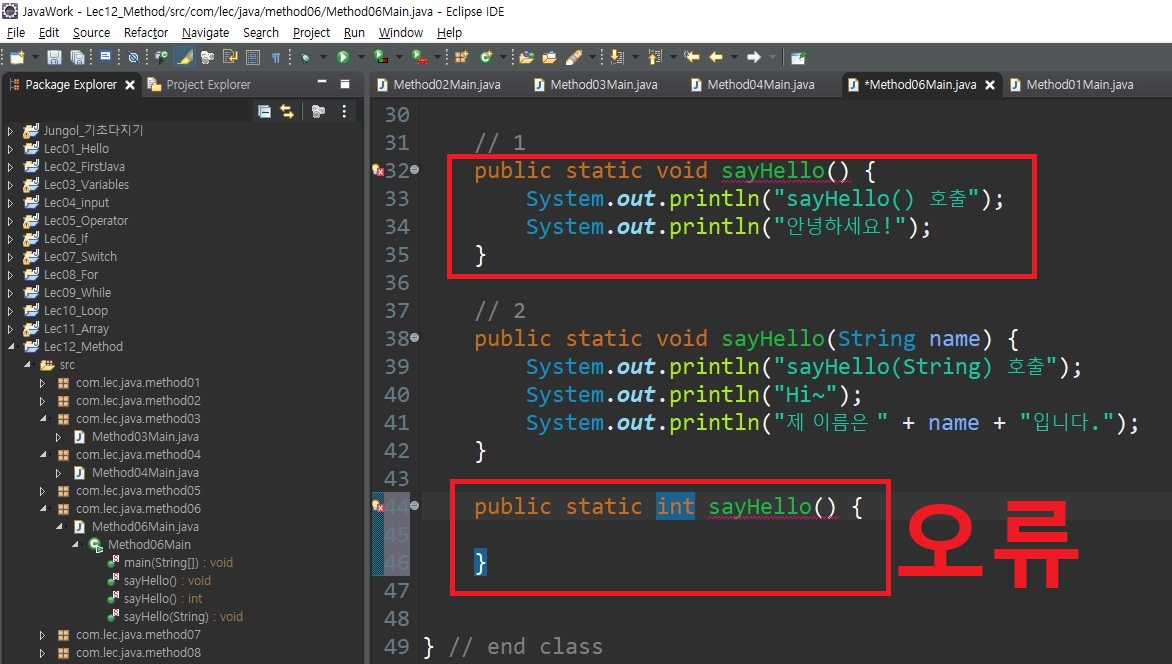Open the Search icon dropdown arrow
Screen dimensions: 1172x664
point(592,58)
